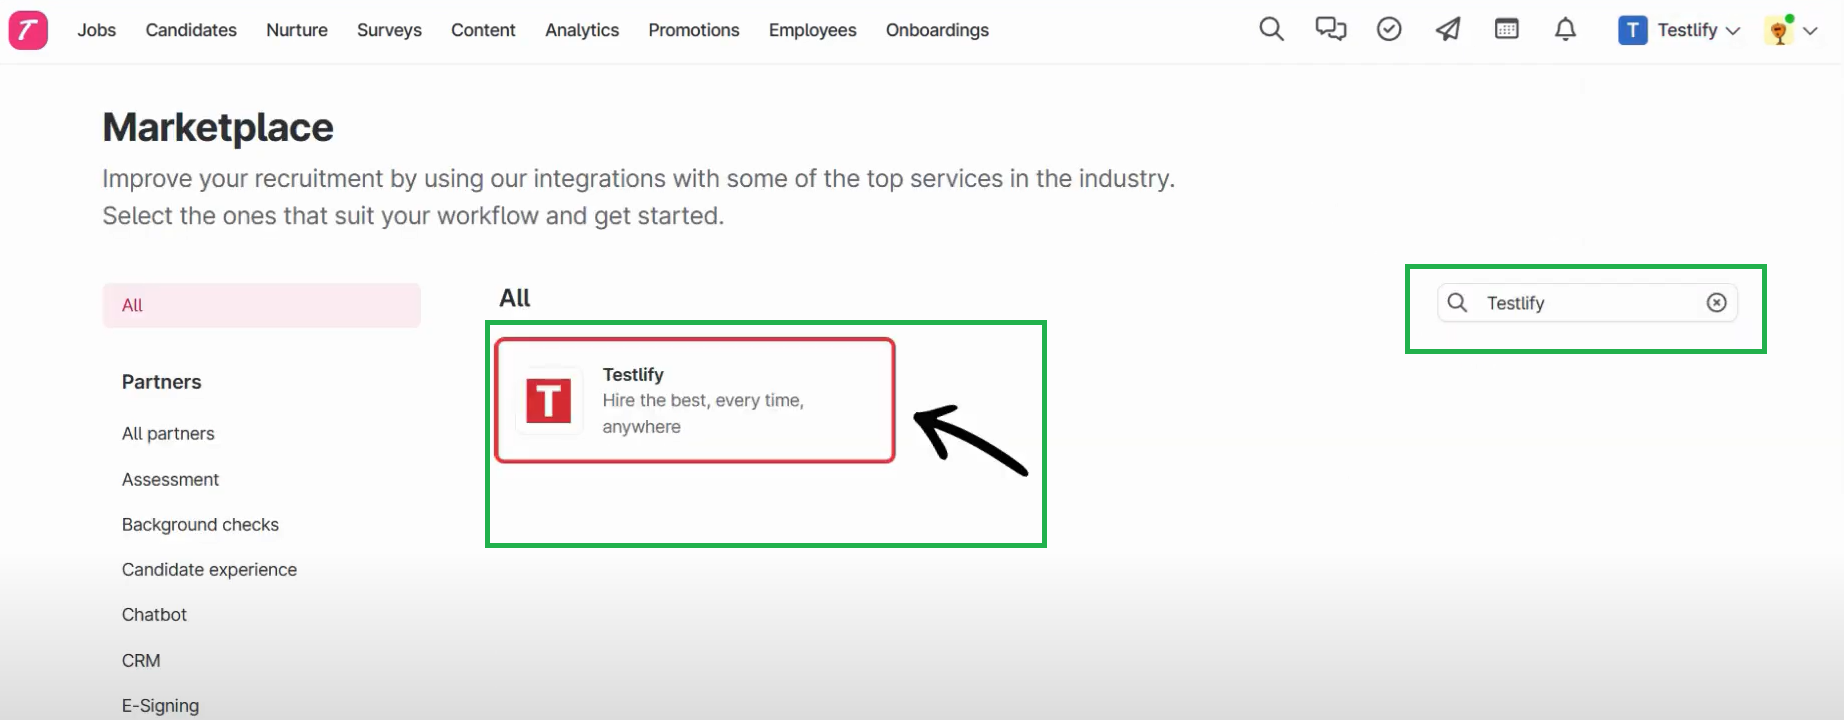Click the blue Testlify company badge icon
The image size is (1844, 720).
click(x=1632, y=30)
